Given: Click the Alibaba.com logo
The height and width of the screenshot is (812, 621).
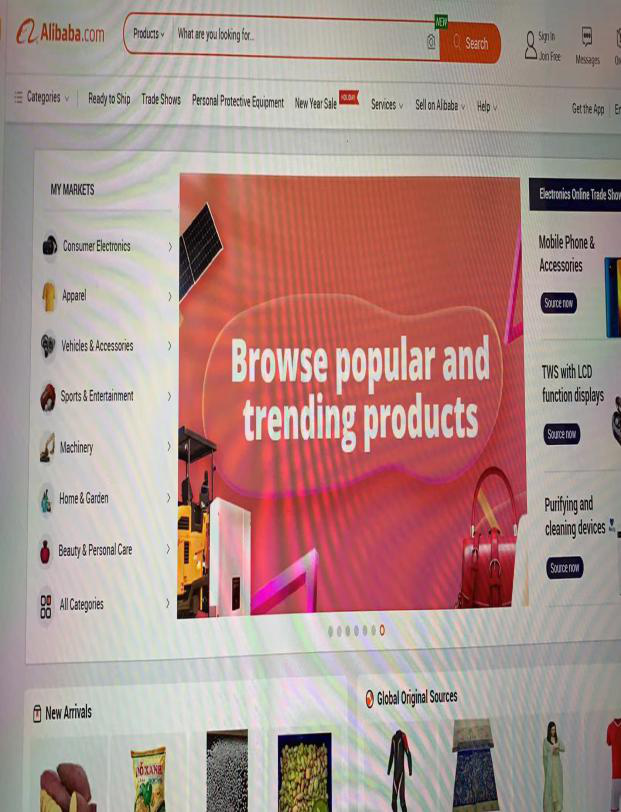Looking at the screenshot, I should 61,33.
